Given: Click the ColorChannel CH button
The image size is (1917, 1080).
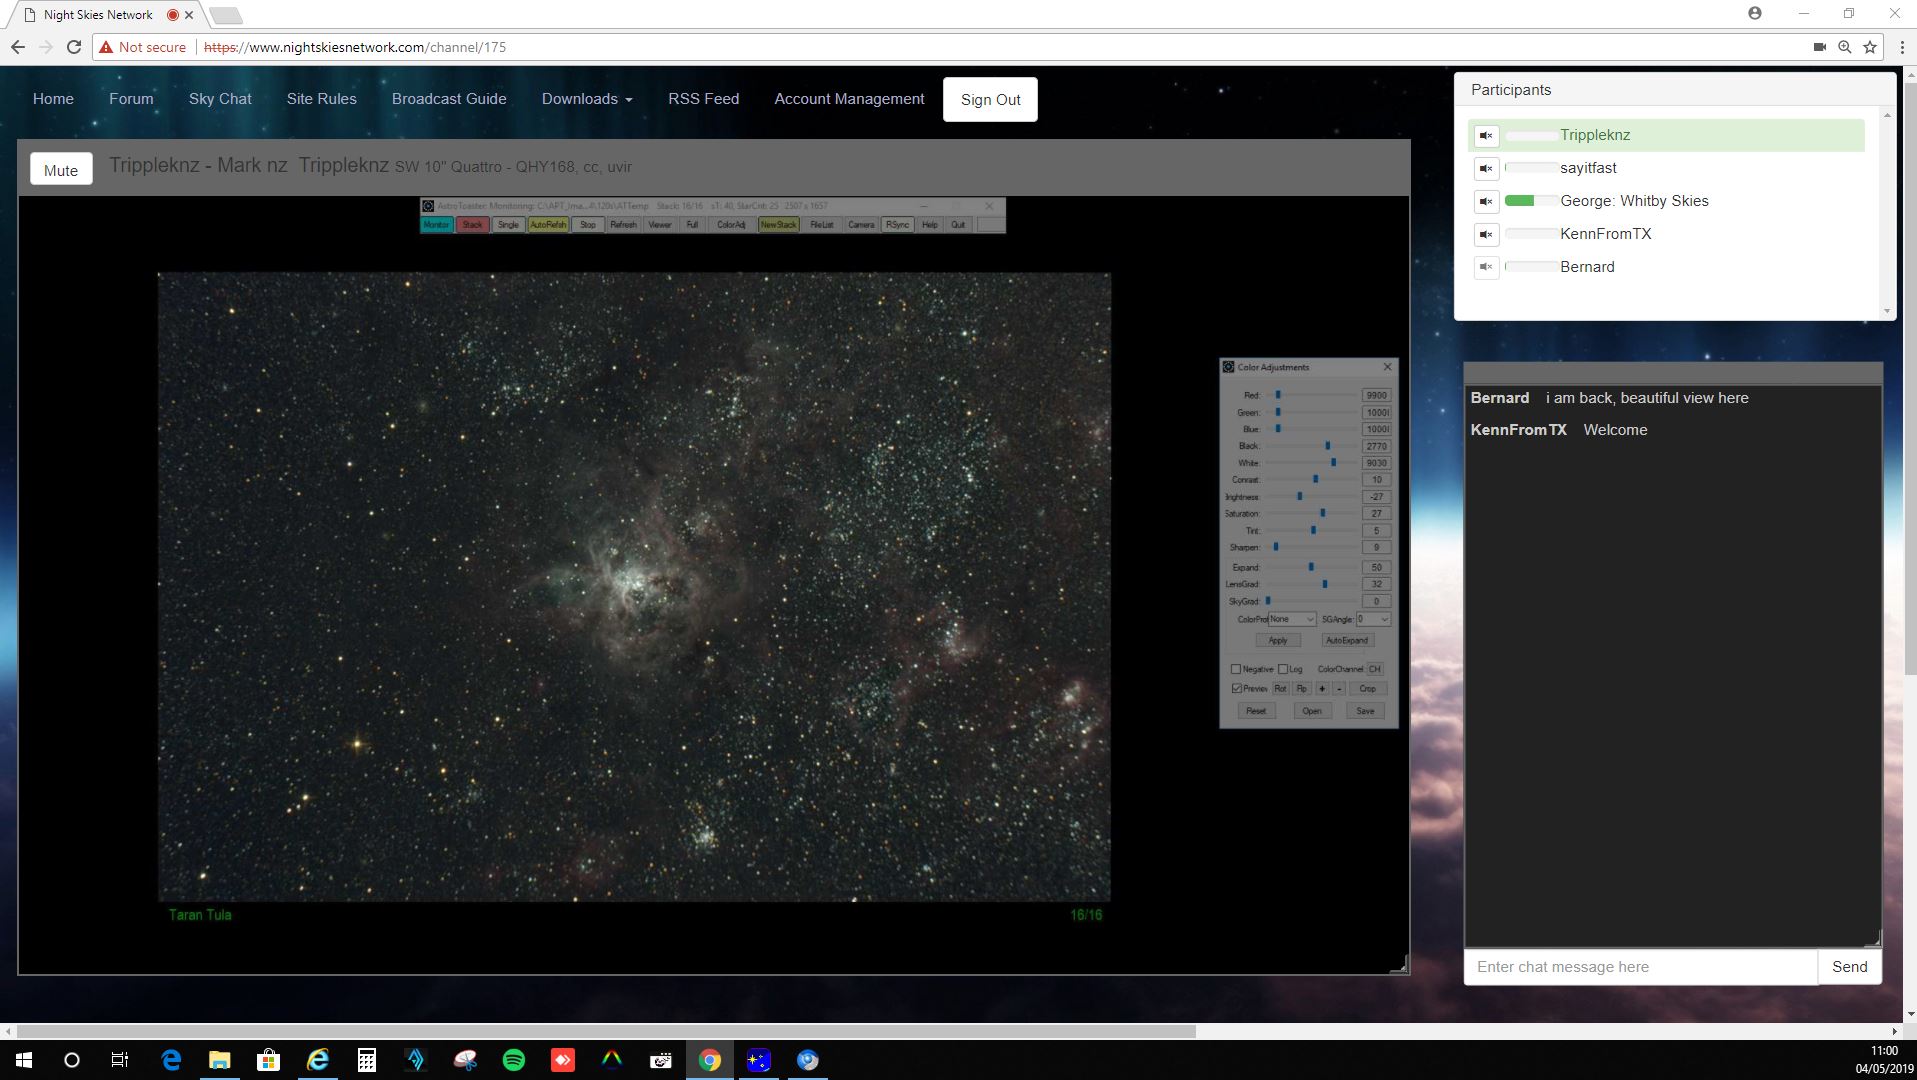Looking at the screenshot, I should 1375,669.
